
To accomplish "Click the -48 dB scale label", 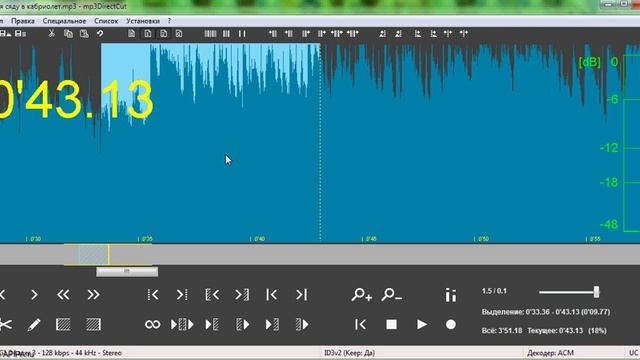I will (609, 224).
